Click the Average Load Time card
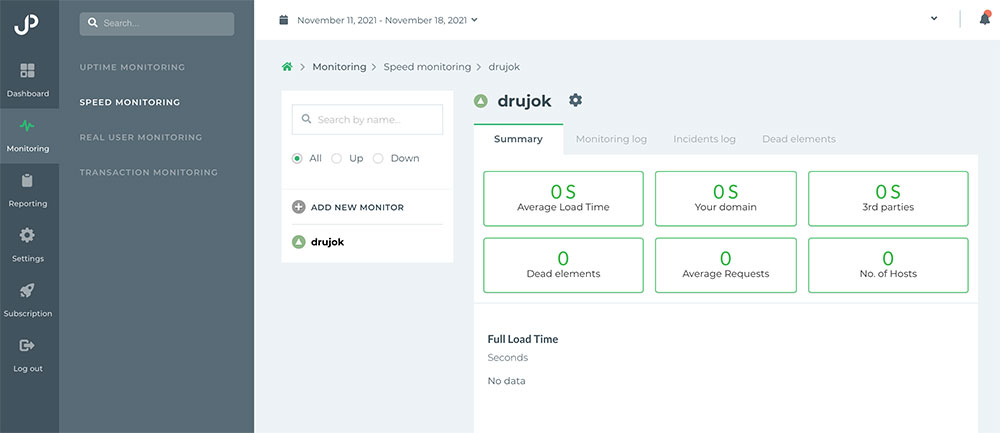The width and height of the screenshot is (1000, 433). click(563, 198)
